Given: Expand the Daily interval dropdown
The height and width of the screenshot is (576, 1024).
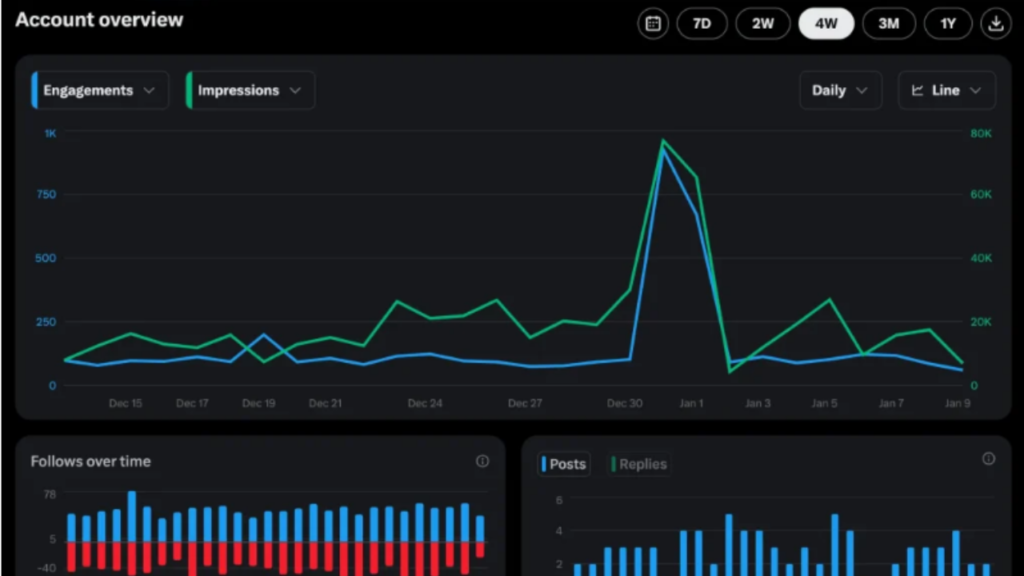Looking at the screenshot, I should pyautogui.click(x=840, y=90).
